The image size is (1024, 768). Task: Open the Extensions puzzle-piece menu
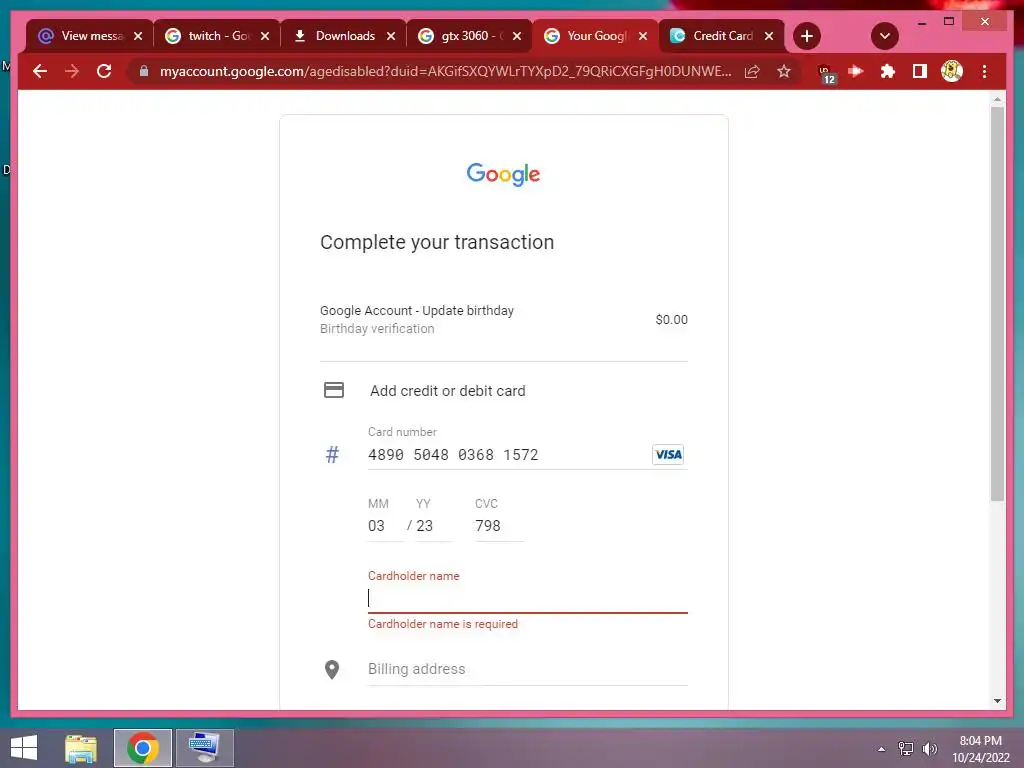tap(888, 71)
